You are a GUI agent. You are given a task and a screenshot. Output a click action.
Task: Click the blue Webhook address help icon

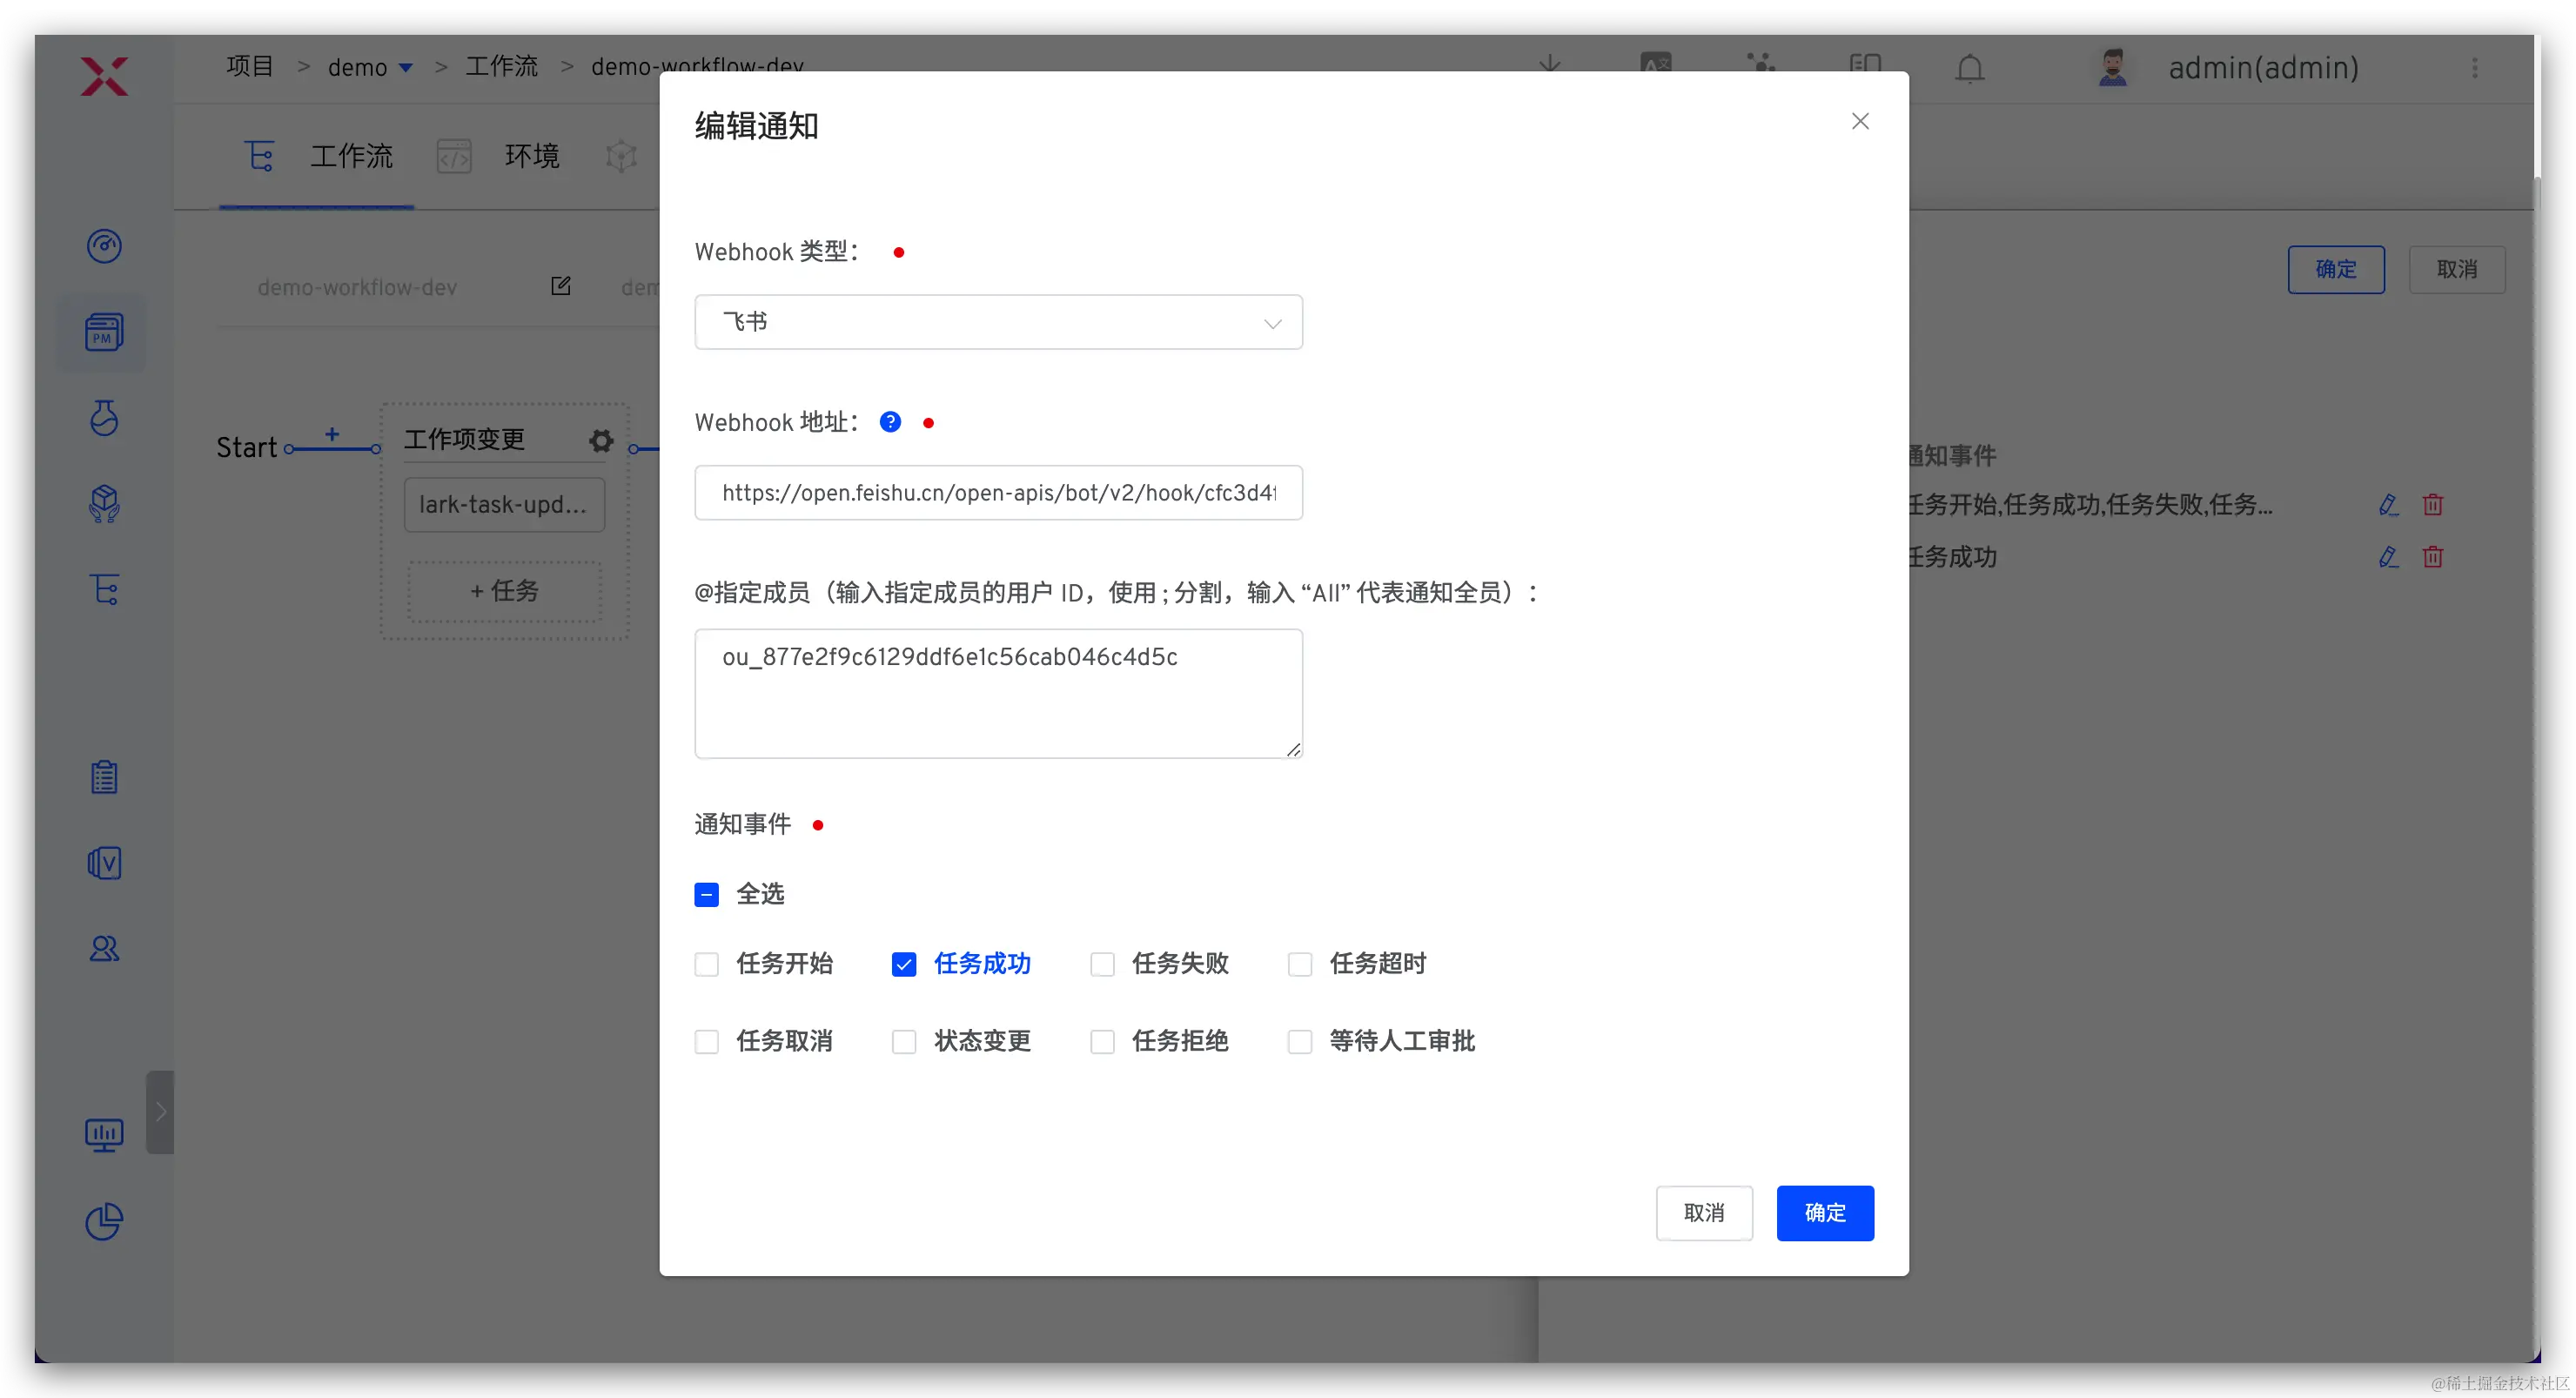tap(890, 422)
